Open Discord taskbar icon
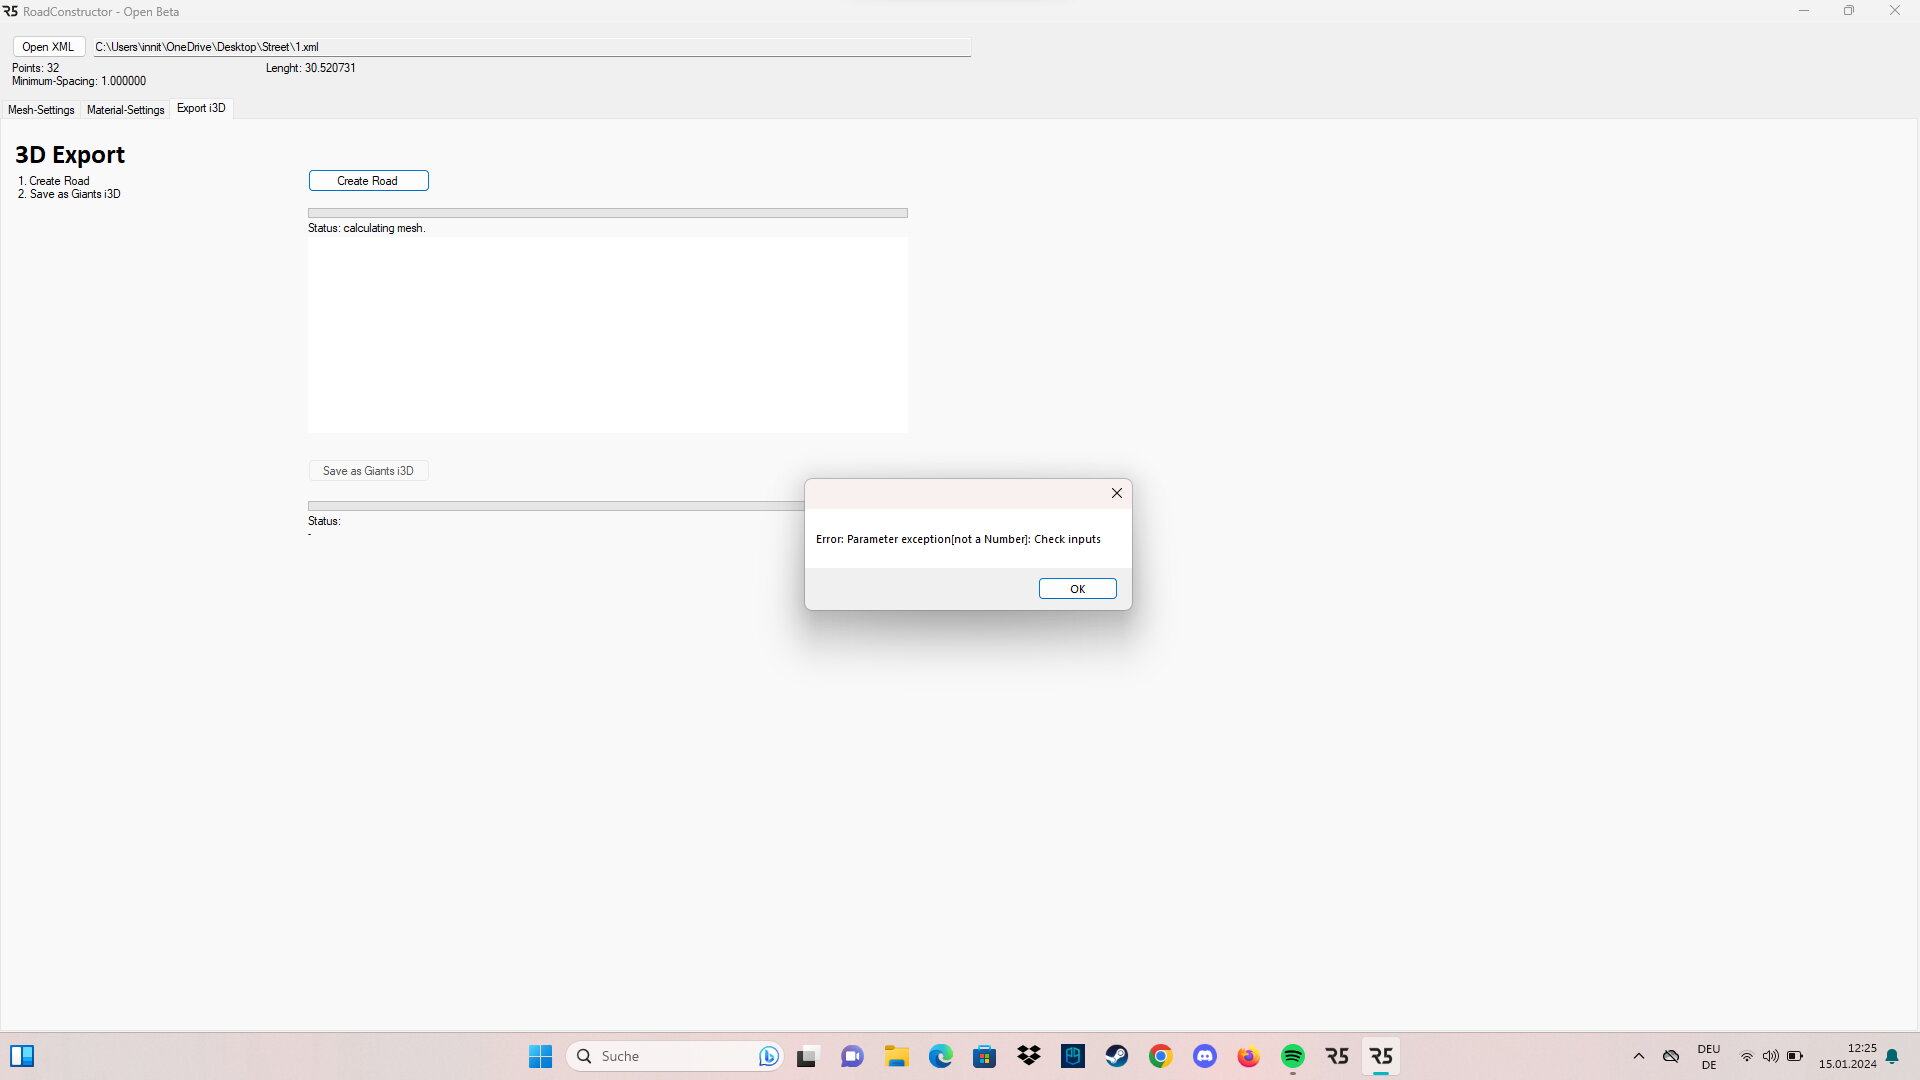Image resolution: width=1920 pixels, height=1080 pixels. (x=1205, y=1056)
